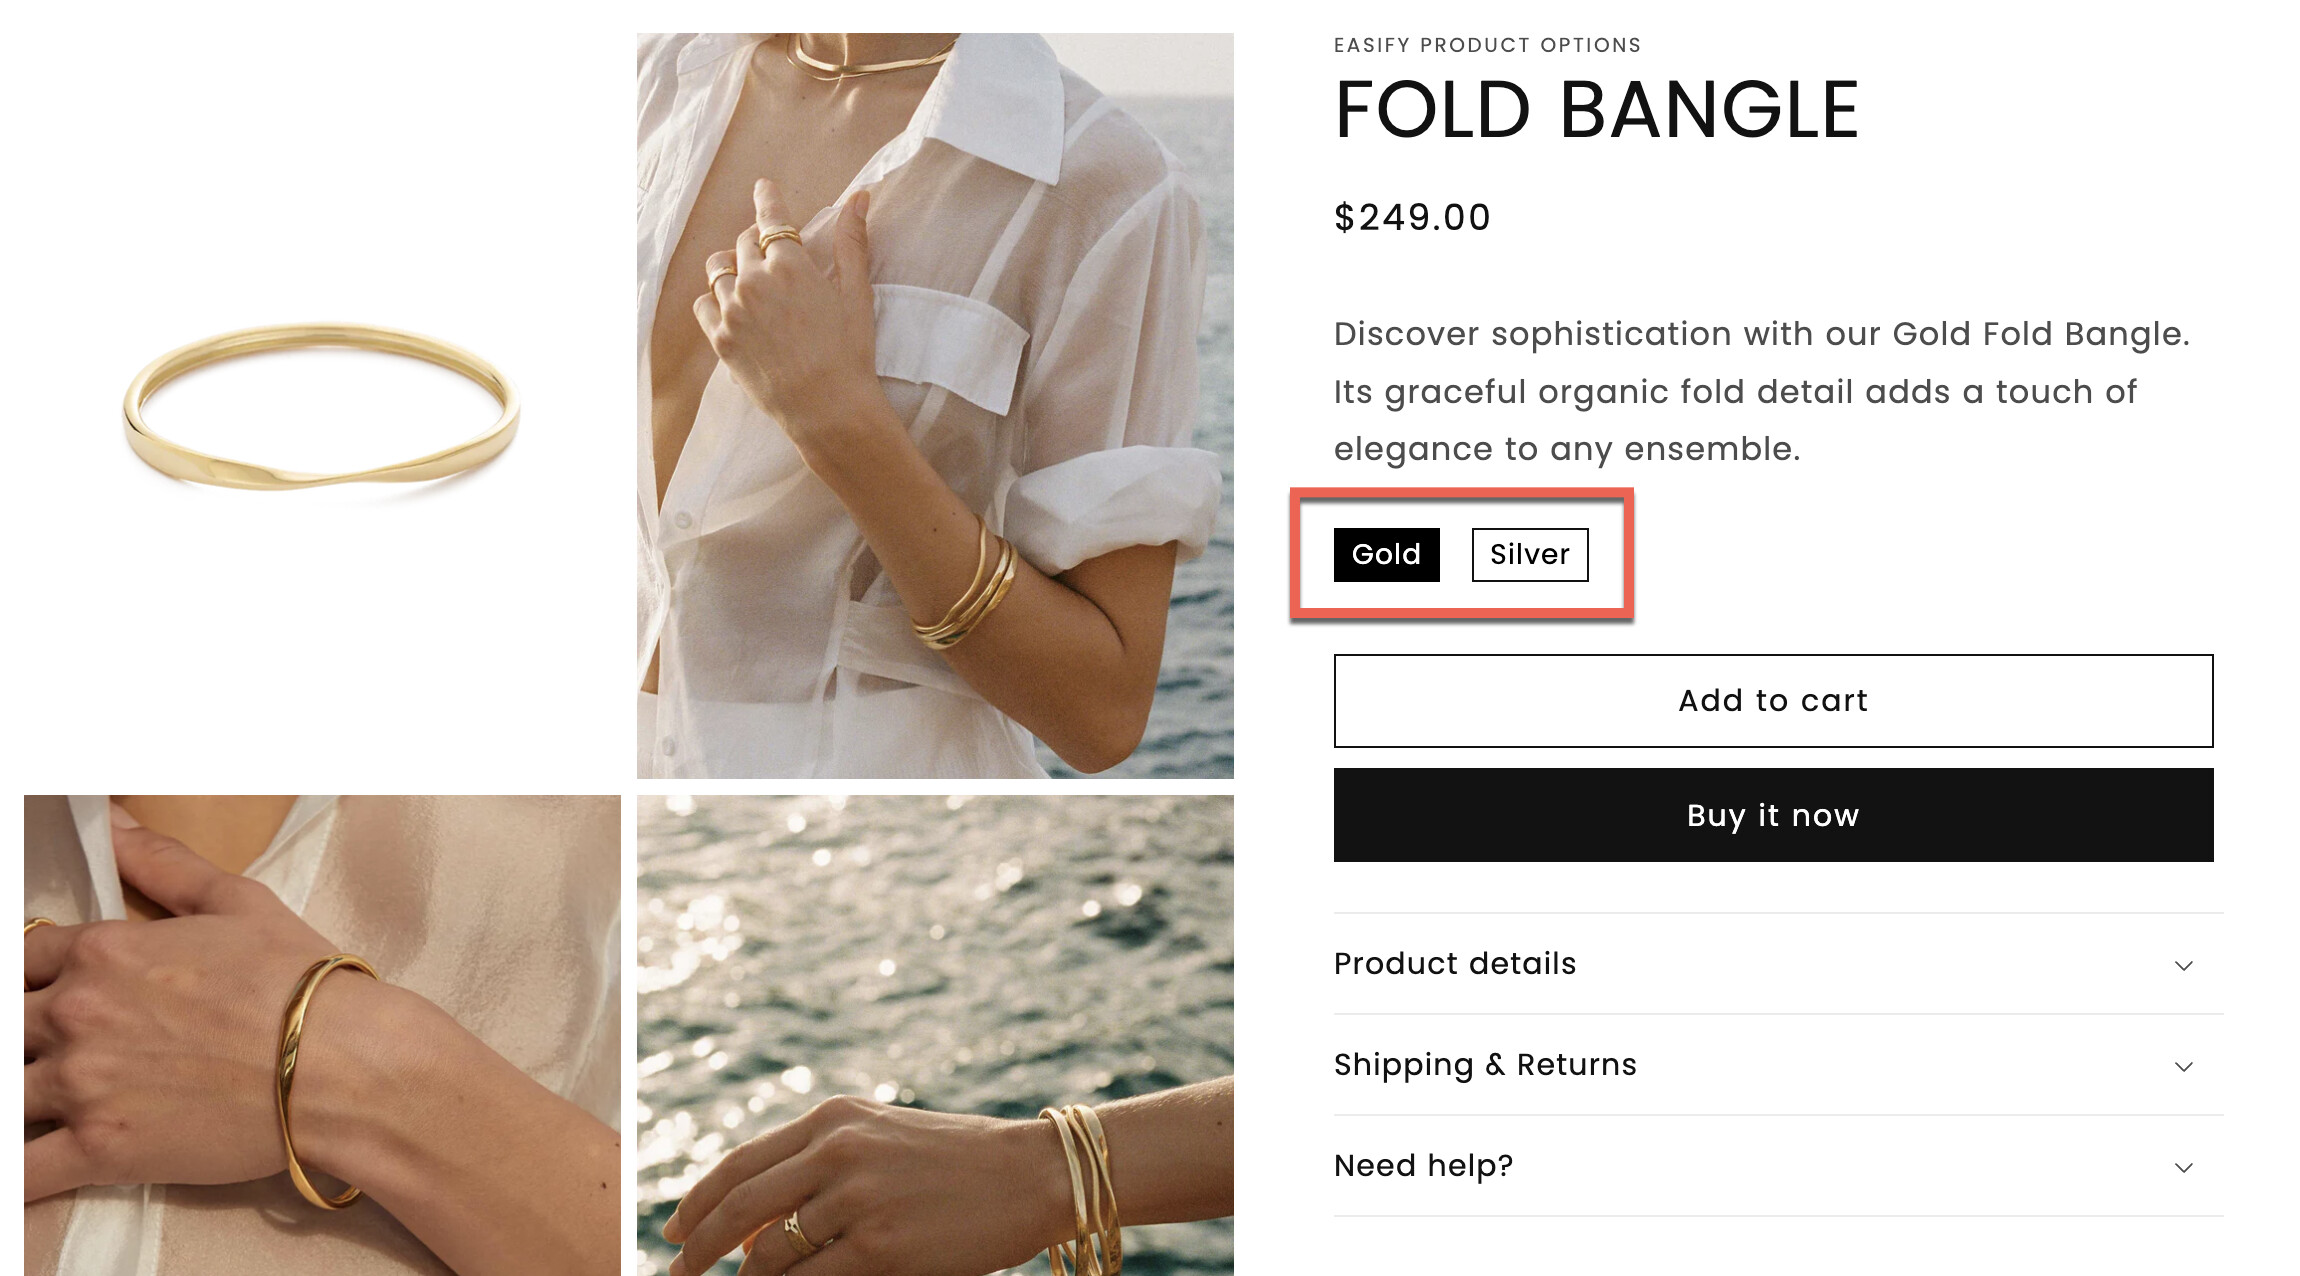
Task: Click the Product details chevron arrow
Action: coord(2183,965)
